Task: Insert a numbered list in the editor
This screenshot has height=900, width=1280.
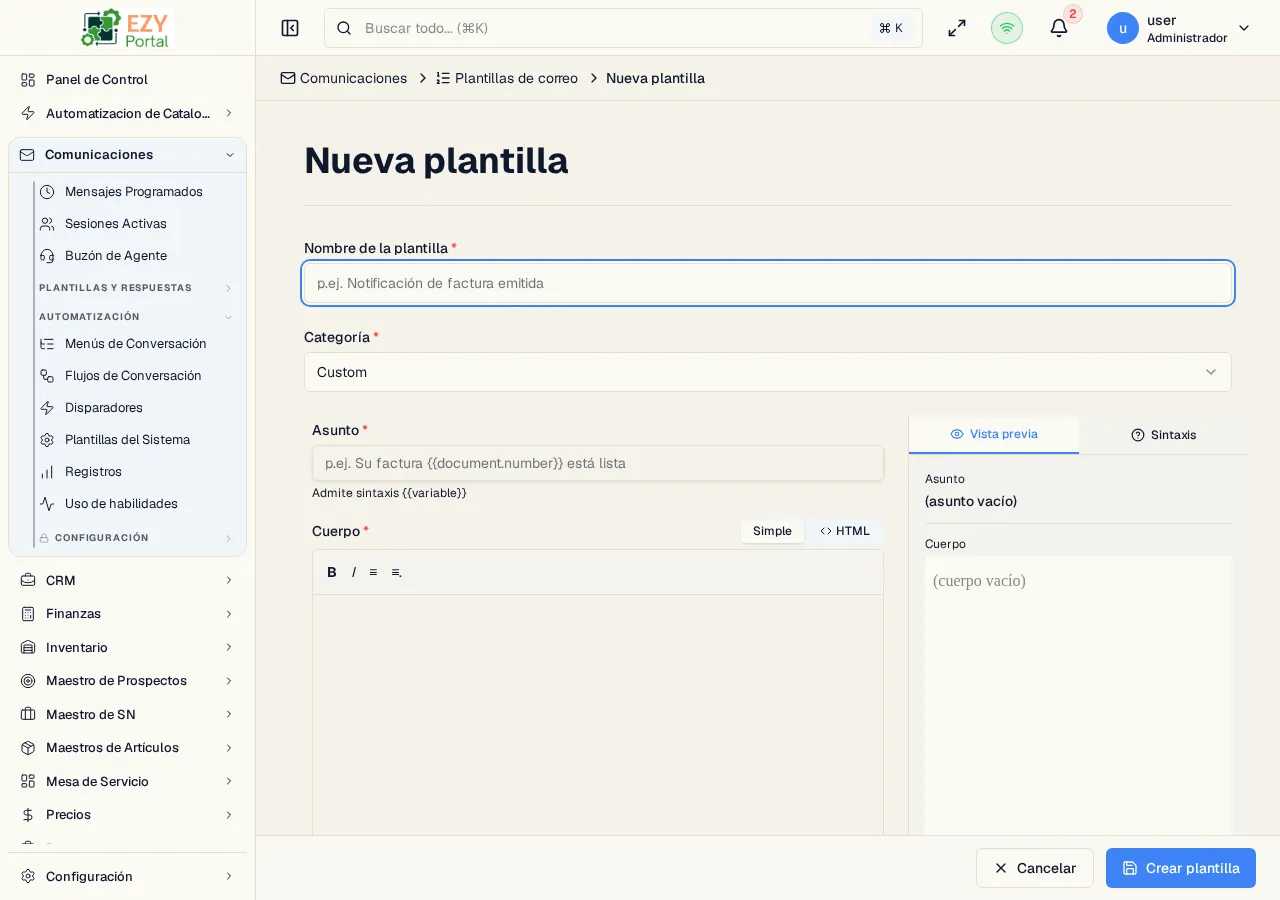Action: (396, 572)
